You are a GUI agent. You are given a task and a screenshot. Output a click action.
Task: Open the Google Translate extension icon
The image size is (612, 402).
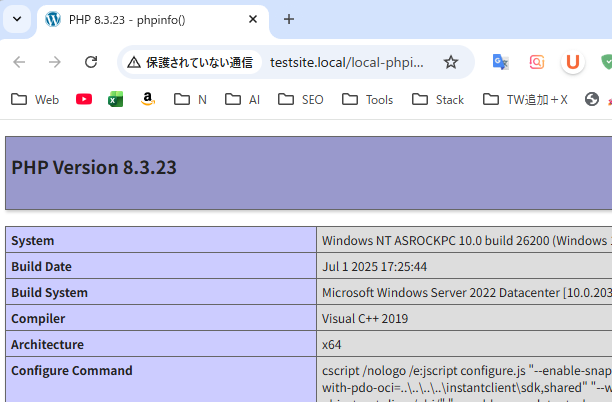point(501,62)
